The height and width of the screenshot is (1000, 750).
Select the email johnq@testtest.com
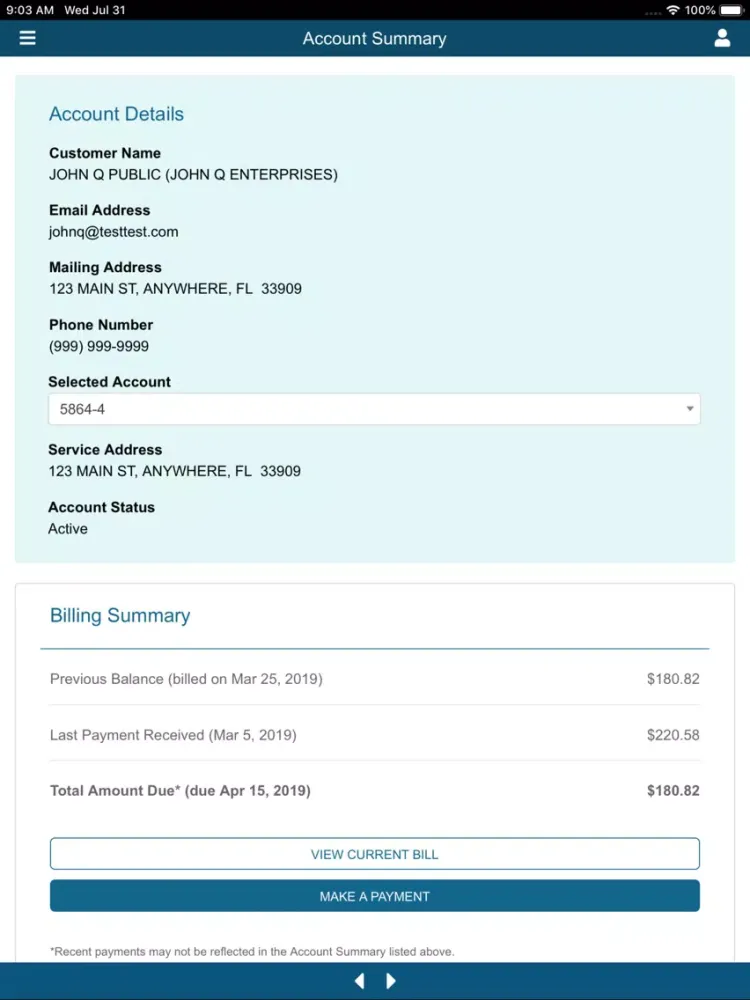pyautogui.click(x=114, y=232)
